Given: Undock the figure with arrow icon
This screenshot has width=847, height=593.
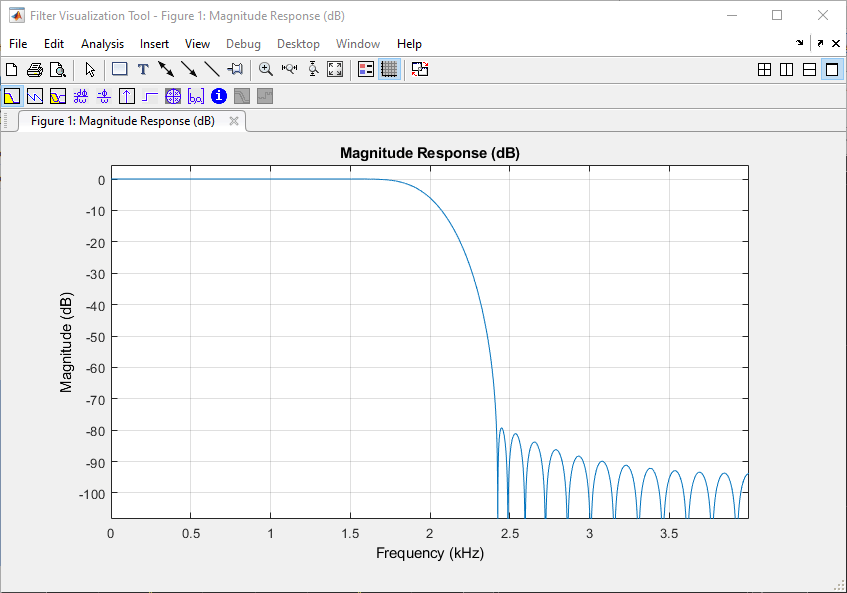Looking at the screenshot, I should coord(821,43).
